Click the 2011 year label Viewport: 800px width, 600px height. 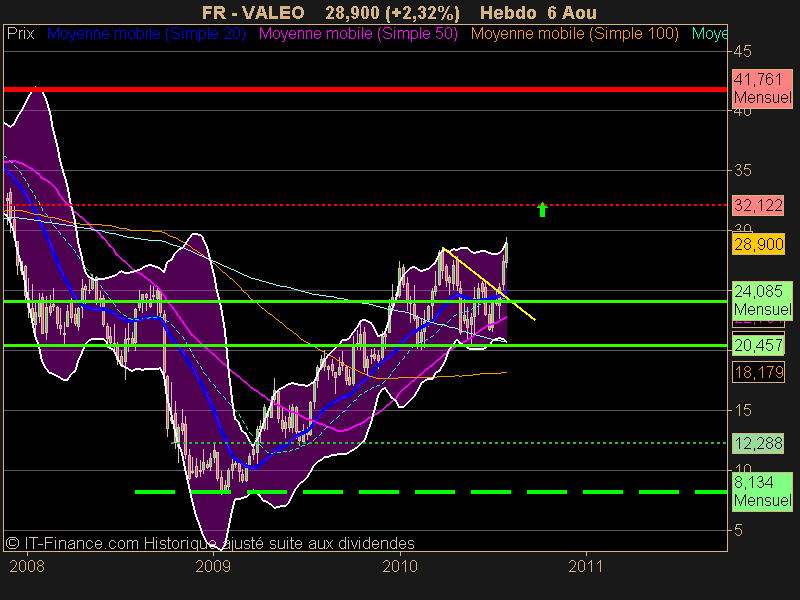point(586,566)
